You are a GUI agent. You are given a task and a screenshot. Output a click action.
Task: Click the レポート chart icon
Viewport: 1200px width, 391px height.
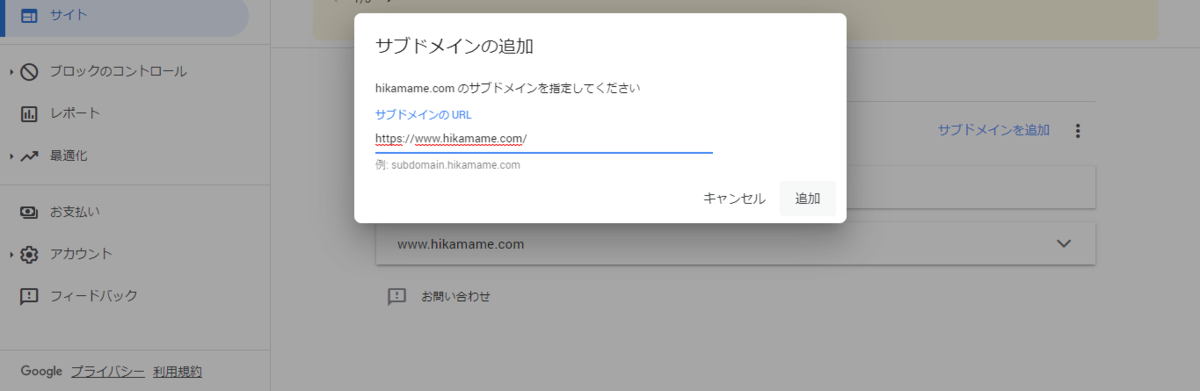29,113
